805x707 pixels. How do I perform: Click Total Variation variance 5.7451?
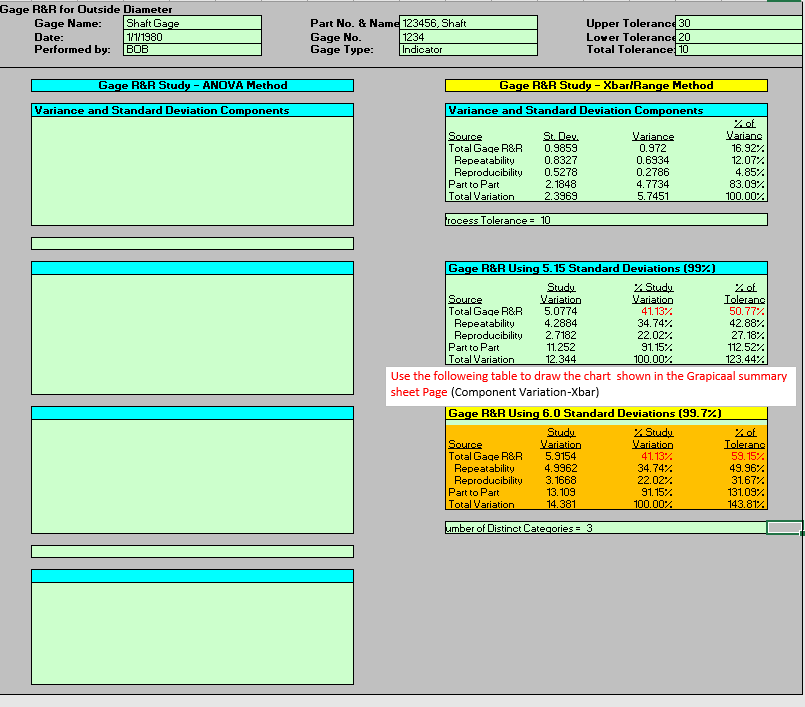[x=653, y=196]
